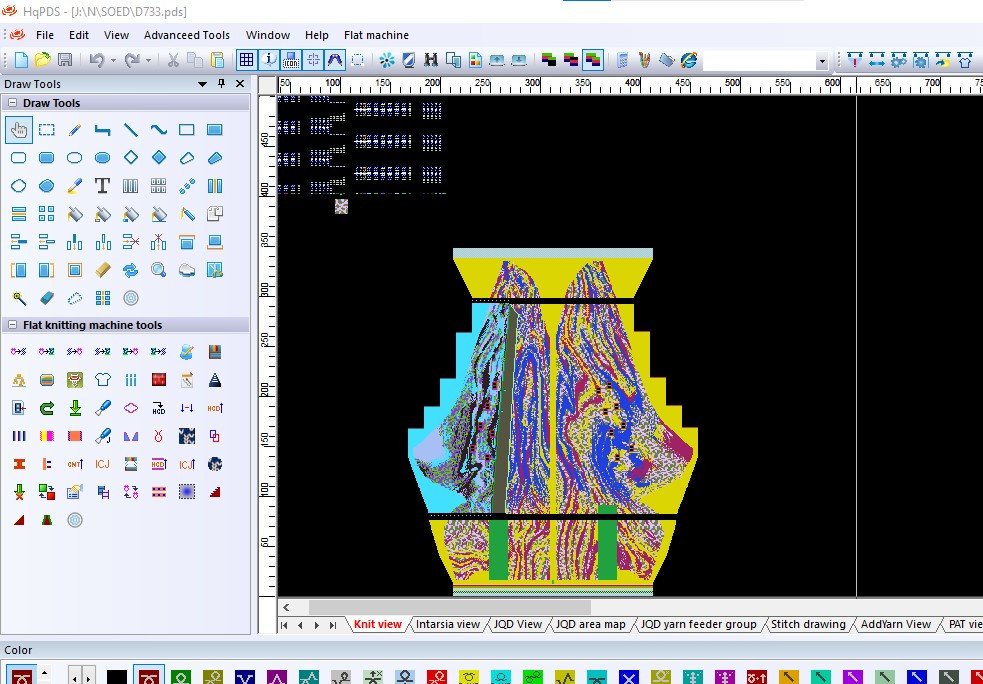Select the garment shirt icon in knitting tools
Image resolution: width=983 pixels, height=684 pixels.
point(102,379)
